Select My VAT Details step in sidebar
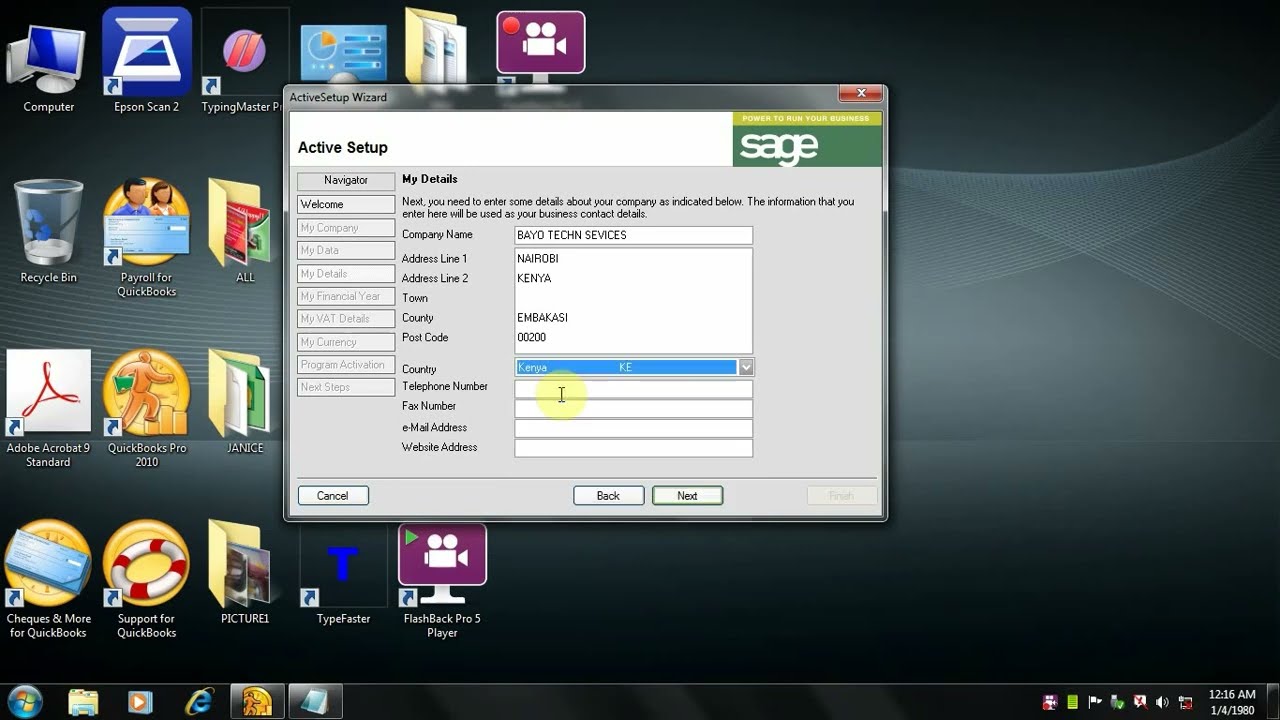 346,319
